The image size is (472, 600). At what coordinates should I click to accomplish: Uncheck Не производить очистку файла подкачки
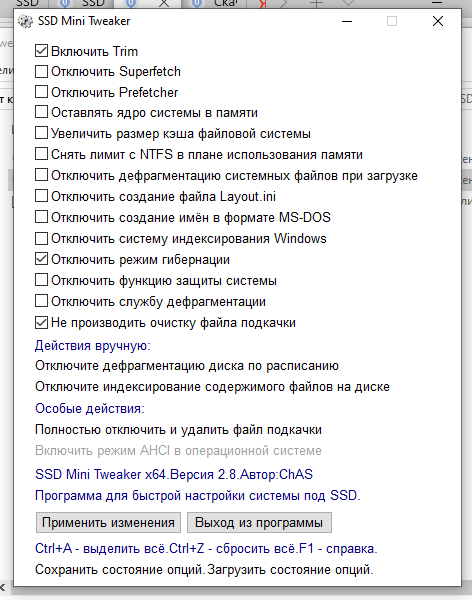click(41, 323)
